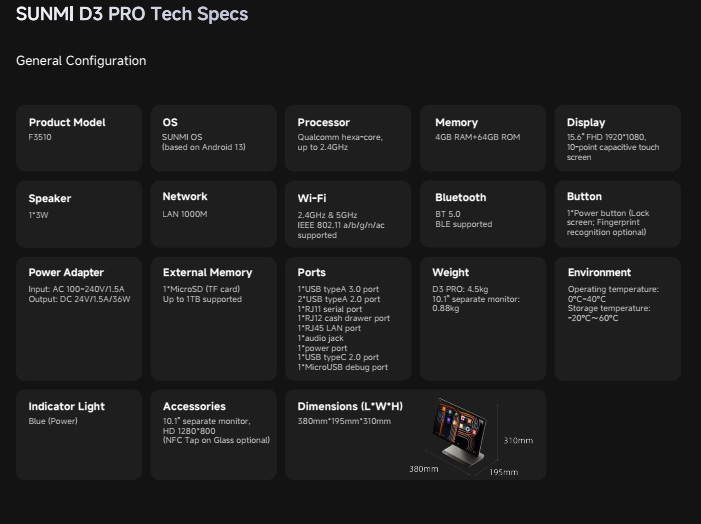Select the Weight spec card
The image size is (701, 524).
pyautogui.click(x=483, y=319)
